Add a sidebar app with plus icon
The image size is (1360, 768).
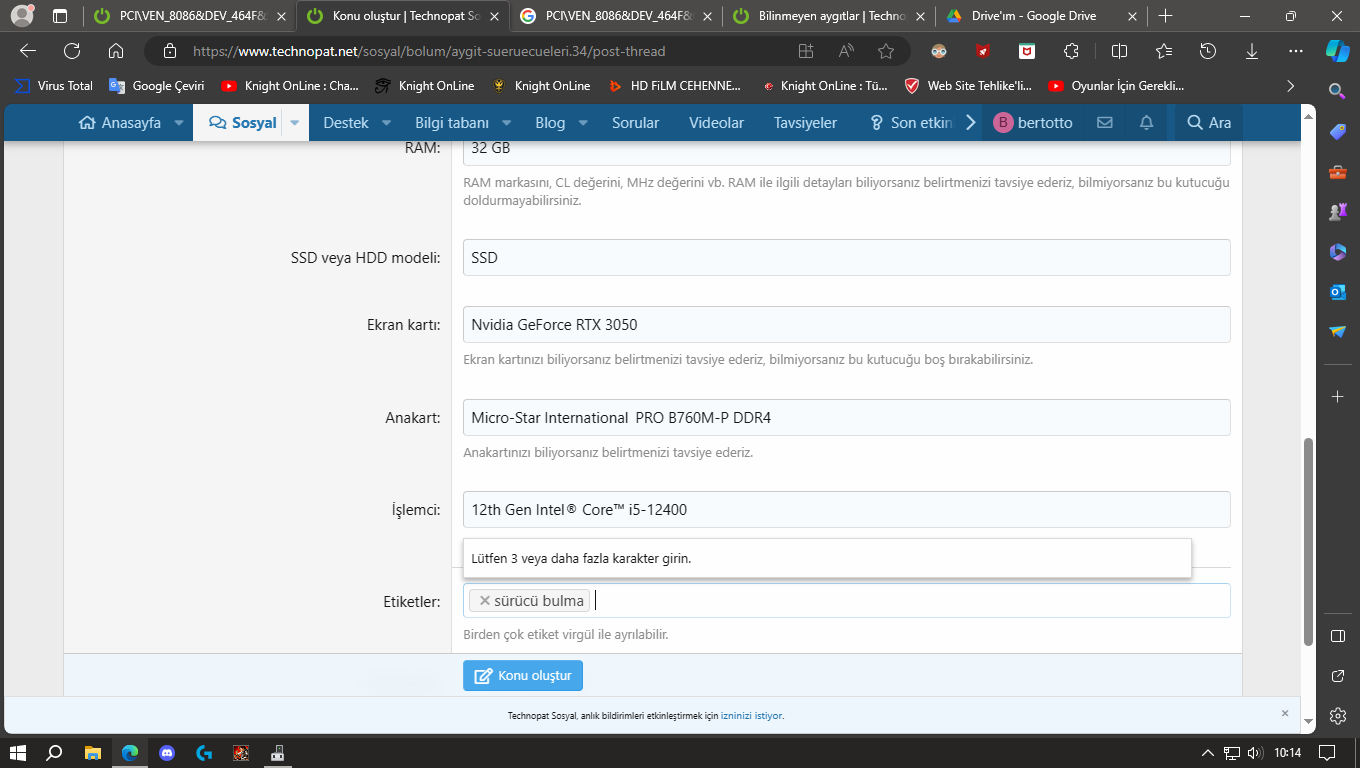[1337, 397]
